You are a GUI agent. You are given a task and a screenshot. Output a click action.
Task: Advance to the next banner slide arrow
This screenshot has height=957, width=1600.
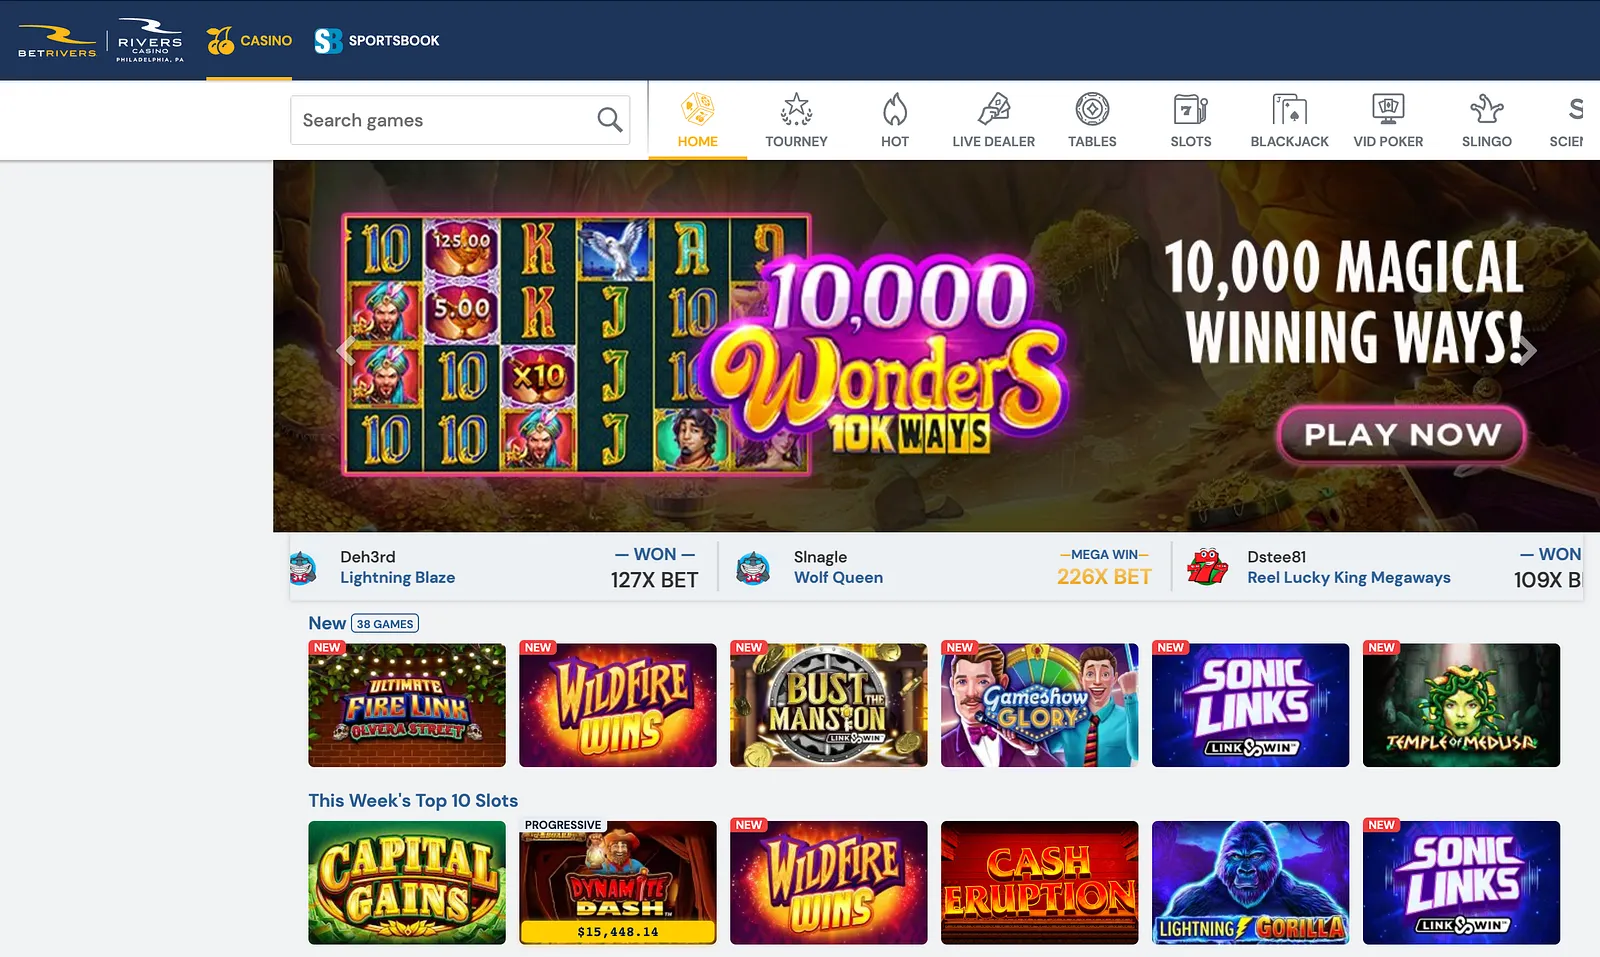(x=1527, y=350)
